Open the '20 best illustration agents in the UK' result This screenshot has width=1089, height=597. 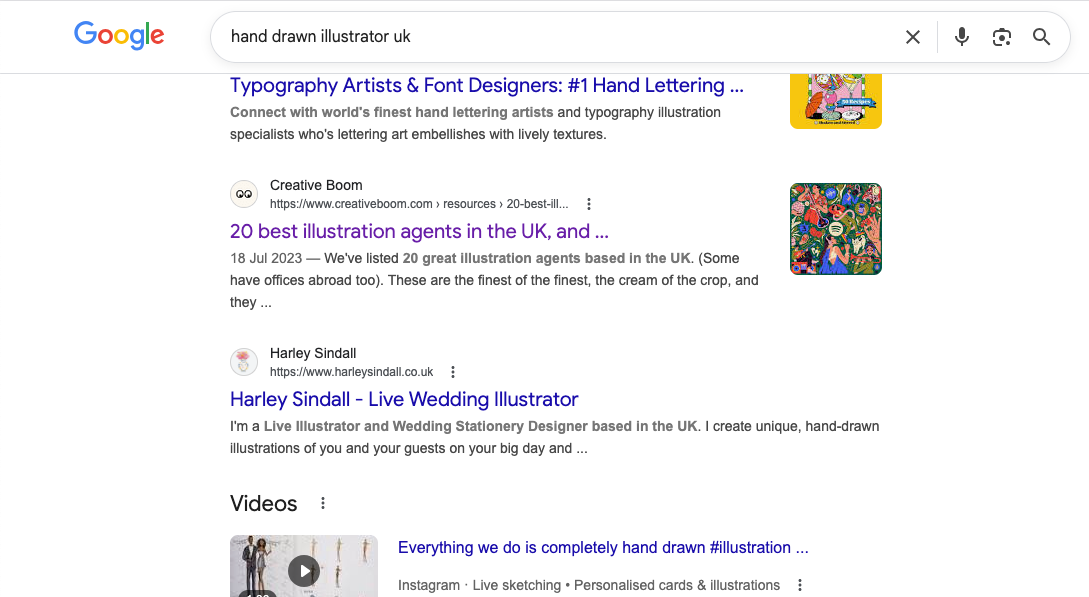tap(418, 231)
